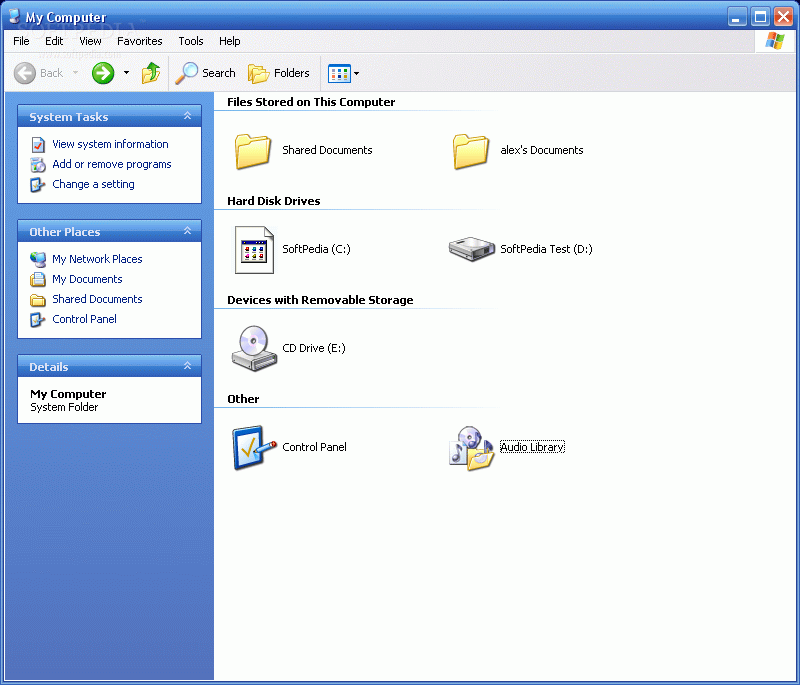The width and height of the screenshot is (800, 685).
Task: Click View system information link
Action: tap(110, 144)
